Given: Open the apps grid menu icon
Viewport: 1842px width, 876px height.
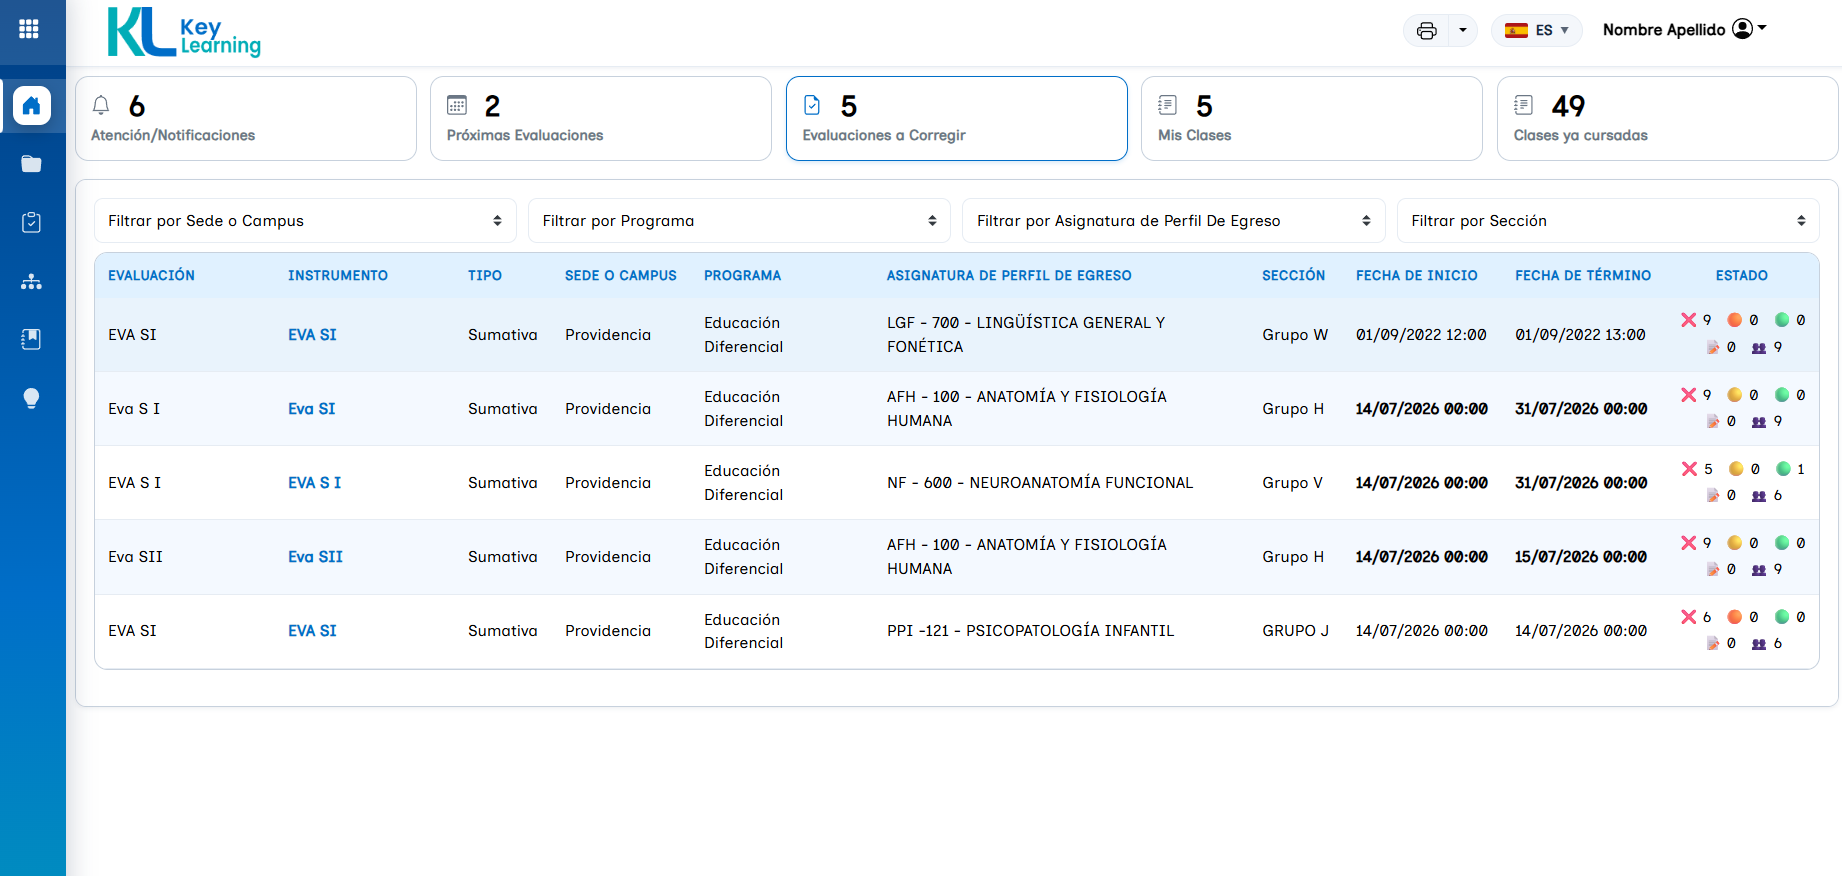Looking at the screenshot, I should click(29, 29).
